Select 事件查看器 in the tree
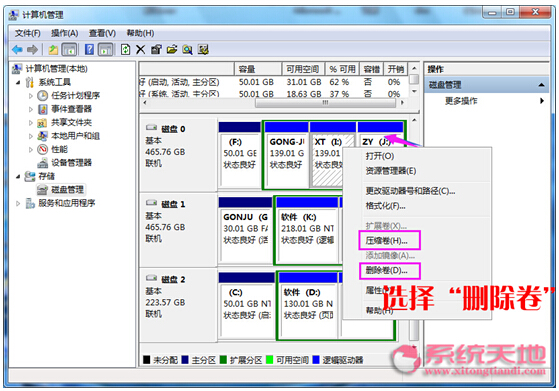 [x=72, y=109]
